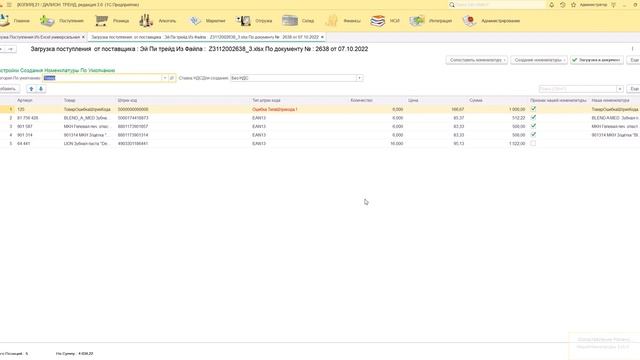Screen dimensions: 640x360
Task: Expand the Ставка НДС dropdown arrow
Action: [x=359, y=78]
